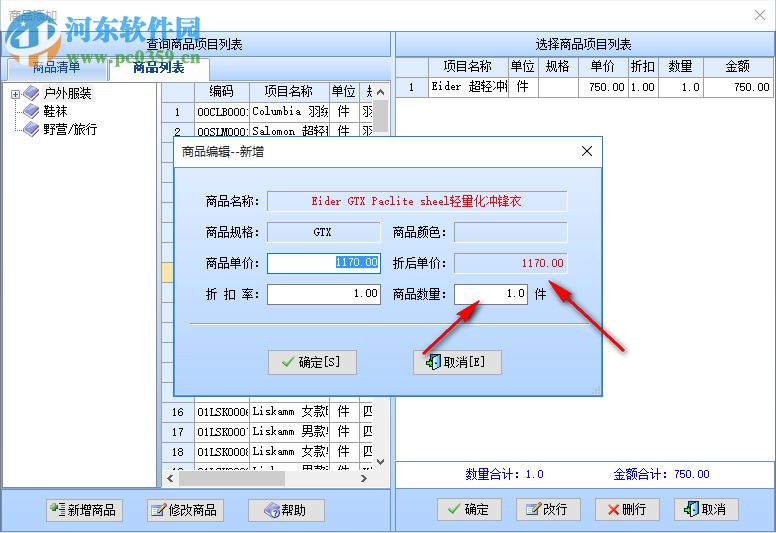Click the 数量 column header
The width and height of the screenshot is (776, 533).
pos(680,67)
